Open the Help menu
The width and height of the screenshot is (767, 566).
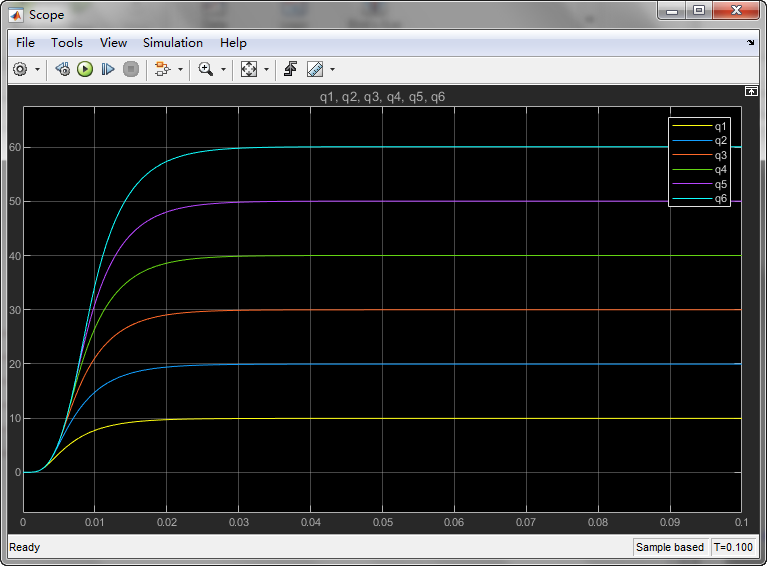coord(233,43)
